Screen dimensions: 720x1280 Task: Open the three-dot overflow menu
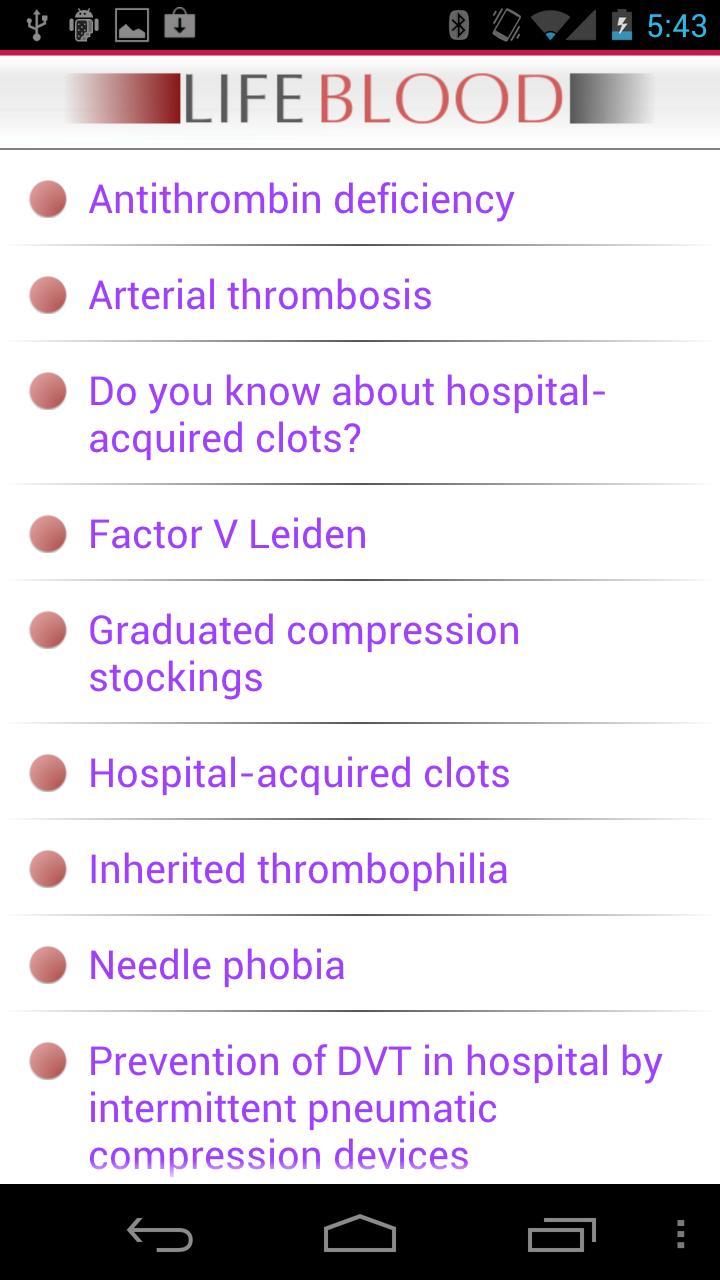click(x=680, y=1234)
